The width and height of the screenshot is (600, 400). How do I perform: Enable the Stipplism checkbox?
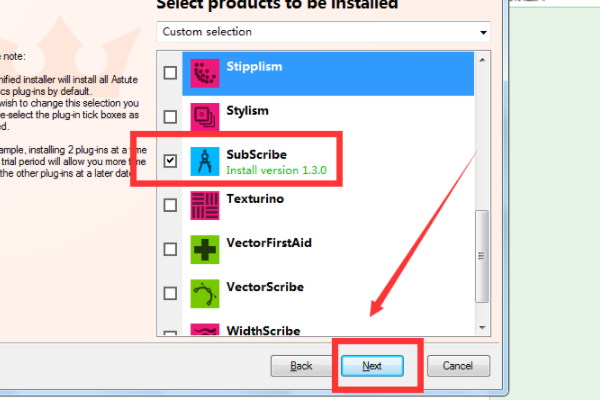coord(170,73)
